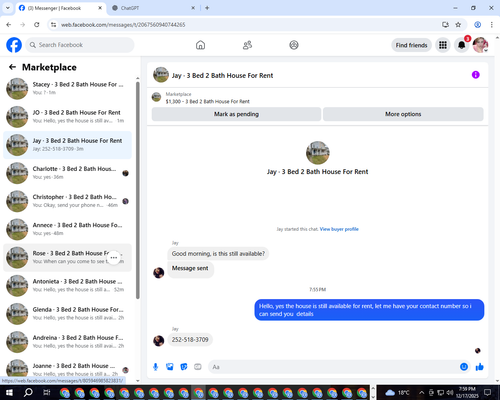Open the notifications bell
The width and height of the screenshot is (500, 400).
(x=461, y=45)
